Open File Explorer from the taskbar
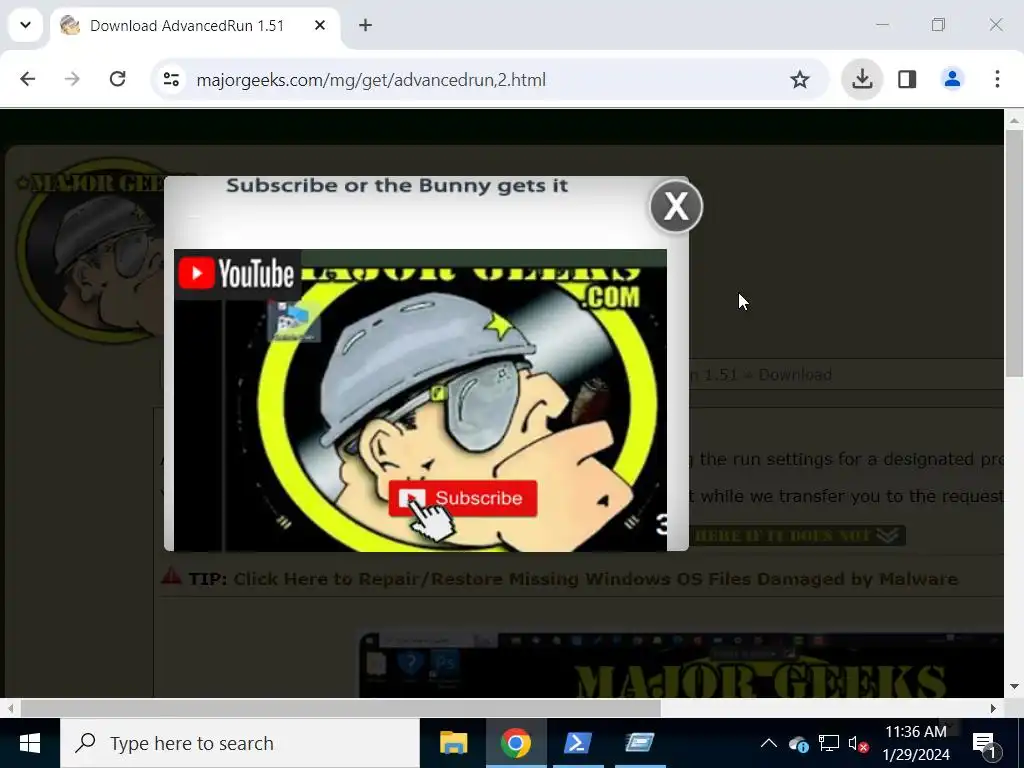Screen dimensions: 1024x768 pos(453,743)
